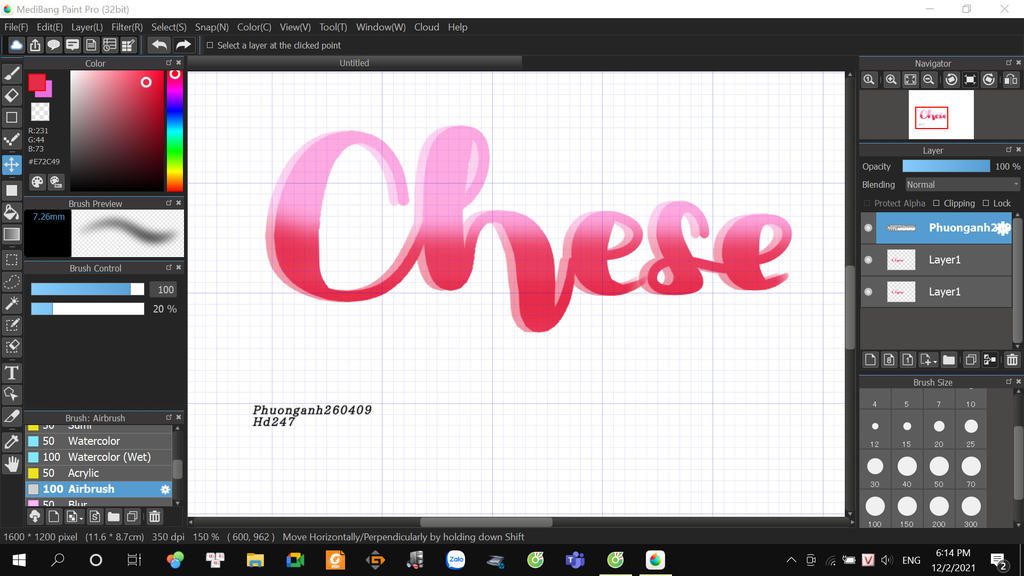The image size is (1024, 576).
Task: Open Airbrush settings gear
Action: (165, 489)
